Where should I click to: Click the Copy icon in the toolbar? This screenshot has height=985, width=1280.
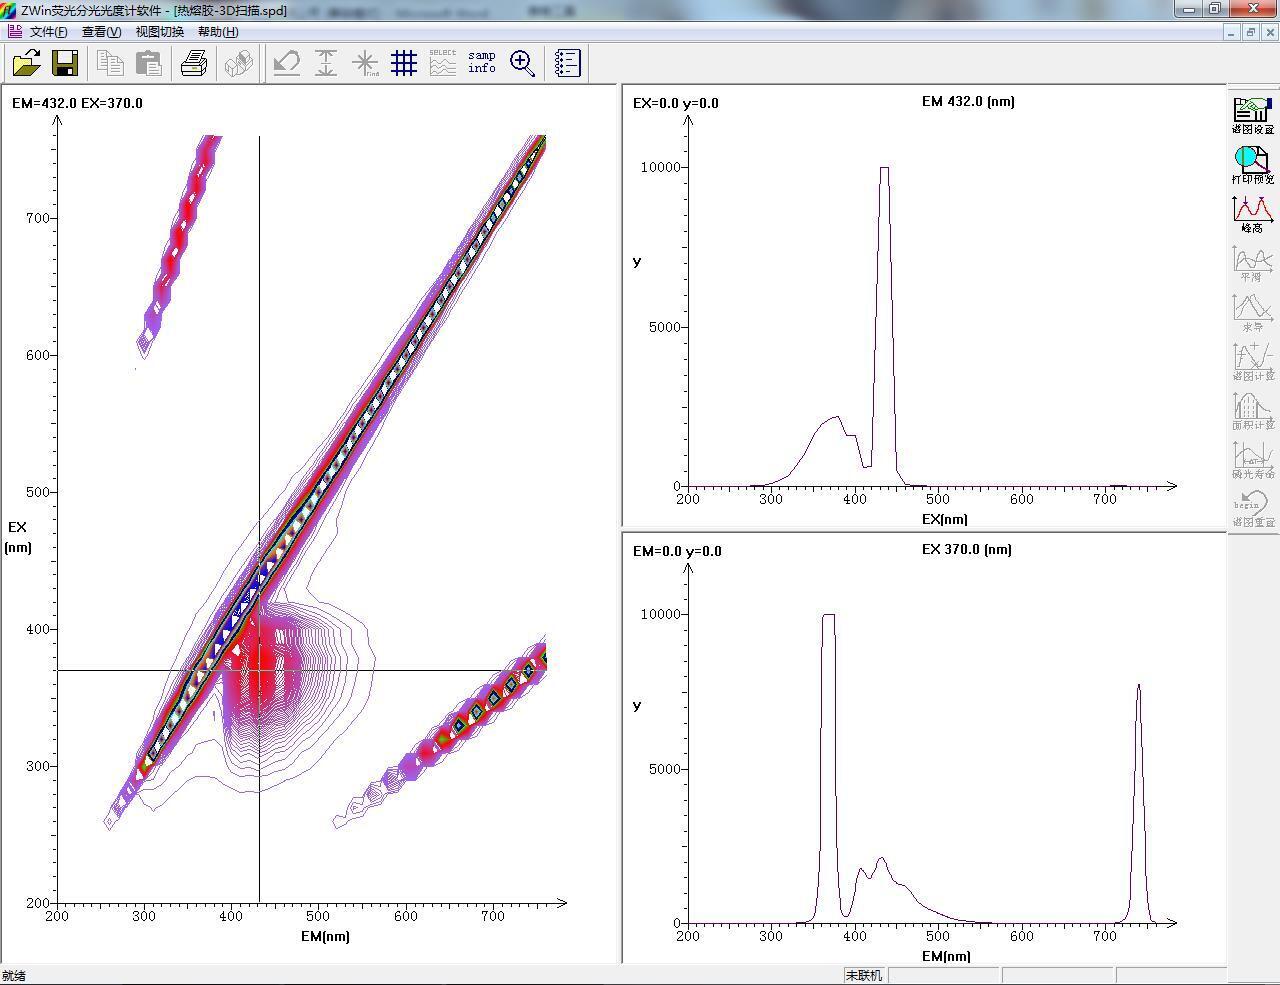point(110,64)
